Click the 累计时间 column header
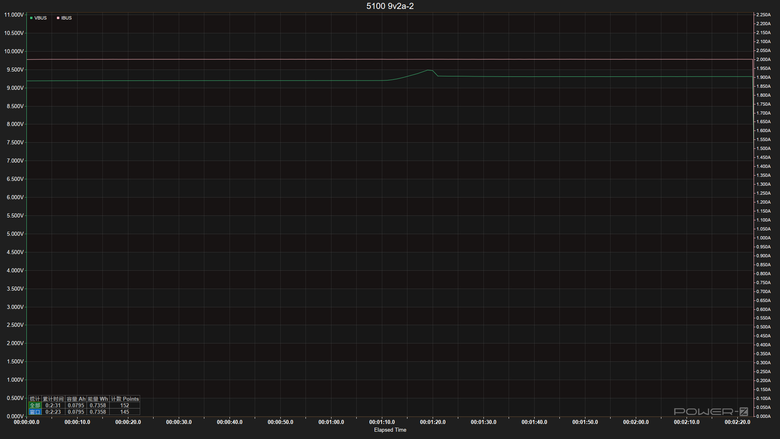Screen dimensions: 780x439 point(53,399)
